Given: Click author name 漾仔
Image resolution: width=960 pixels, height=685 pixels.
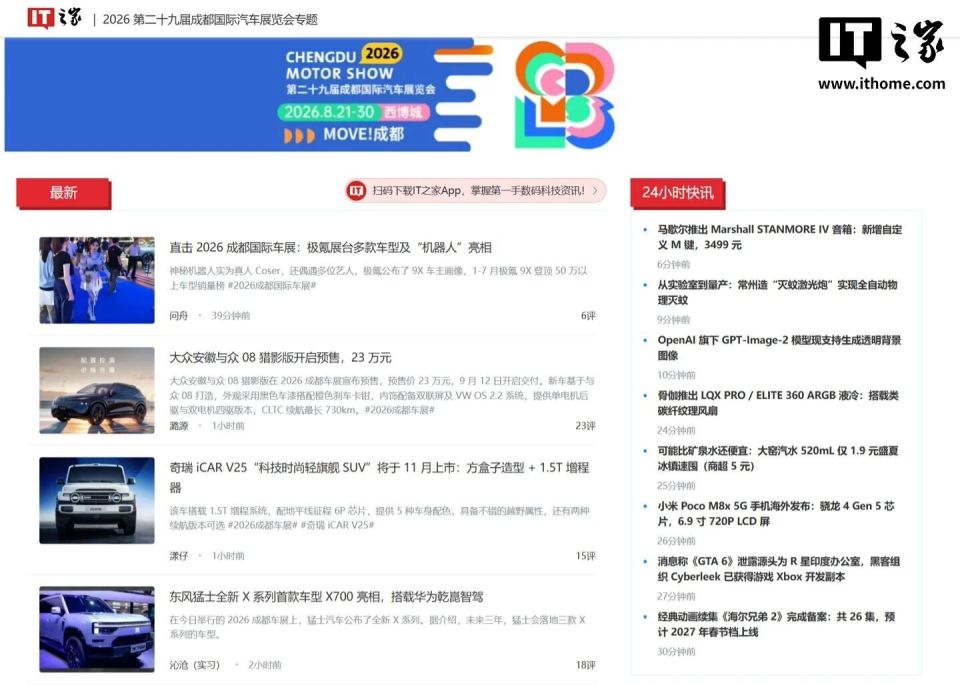Looking at the screenshot, I should click(179, 556).
